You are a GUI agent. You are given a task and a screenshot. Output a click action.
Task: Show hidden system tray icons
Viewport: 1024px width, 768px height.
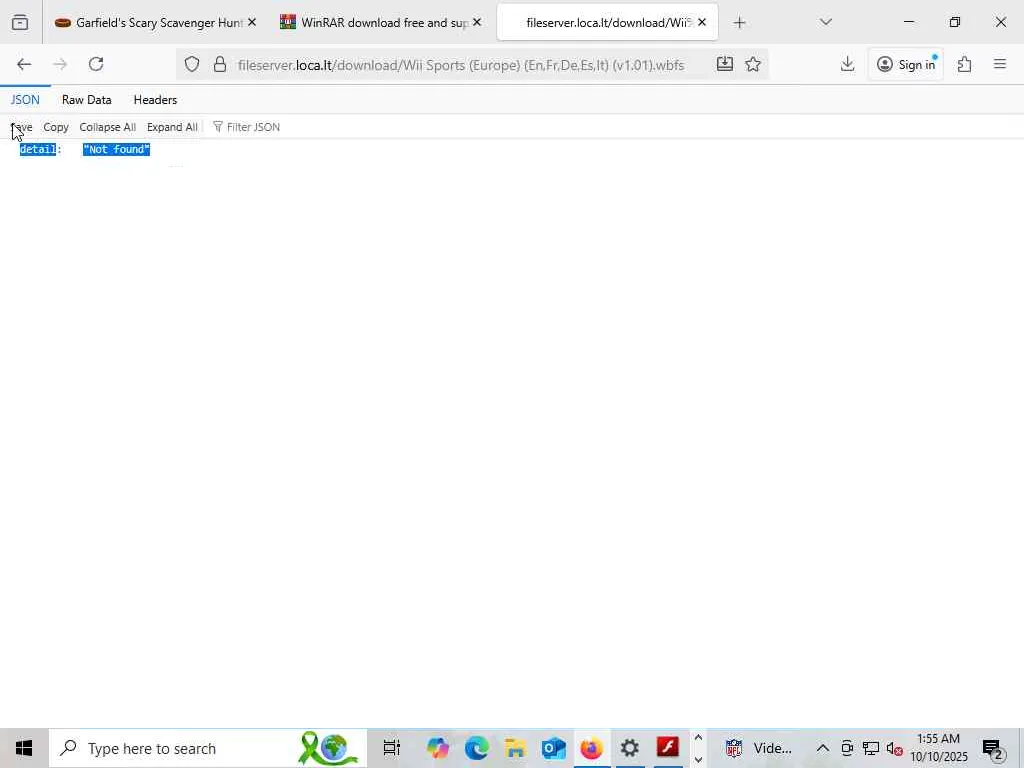tap(823, 748)
